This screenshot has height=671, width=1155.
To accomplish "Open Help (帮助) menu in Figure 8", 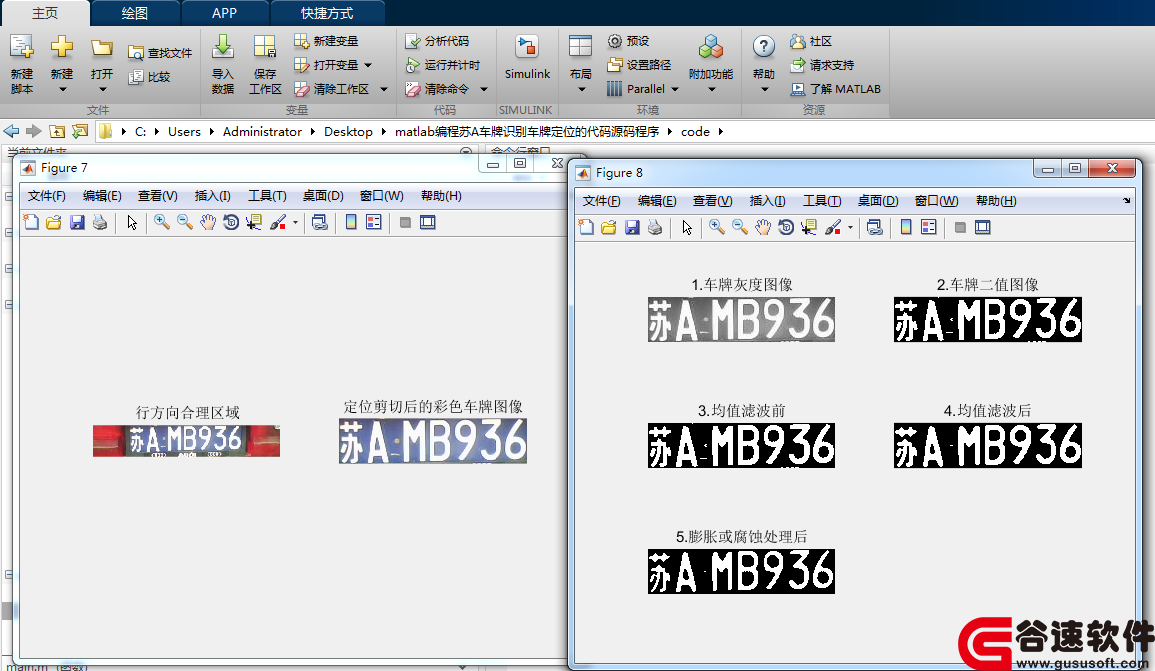I will click(996, 200).
